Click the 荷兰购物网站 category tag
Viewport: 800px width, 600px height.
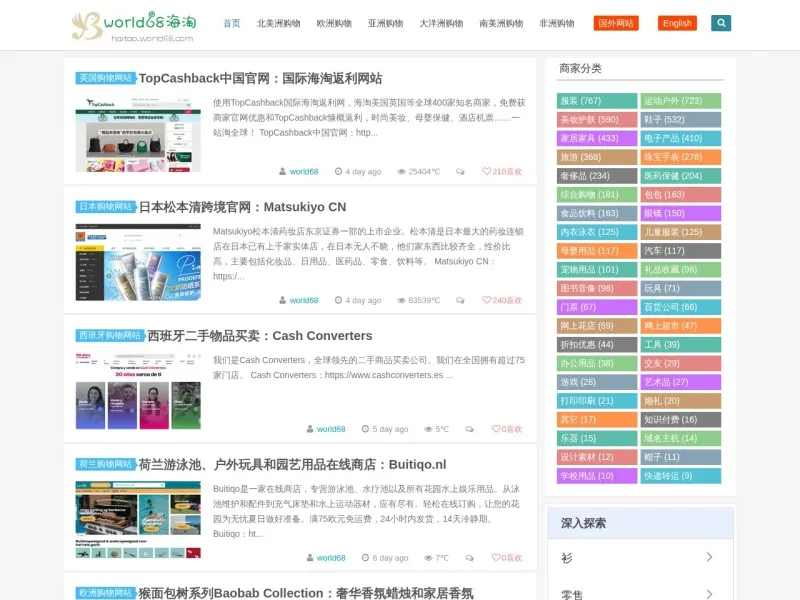tap(106, 464)
